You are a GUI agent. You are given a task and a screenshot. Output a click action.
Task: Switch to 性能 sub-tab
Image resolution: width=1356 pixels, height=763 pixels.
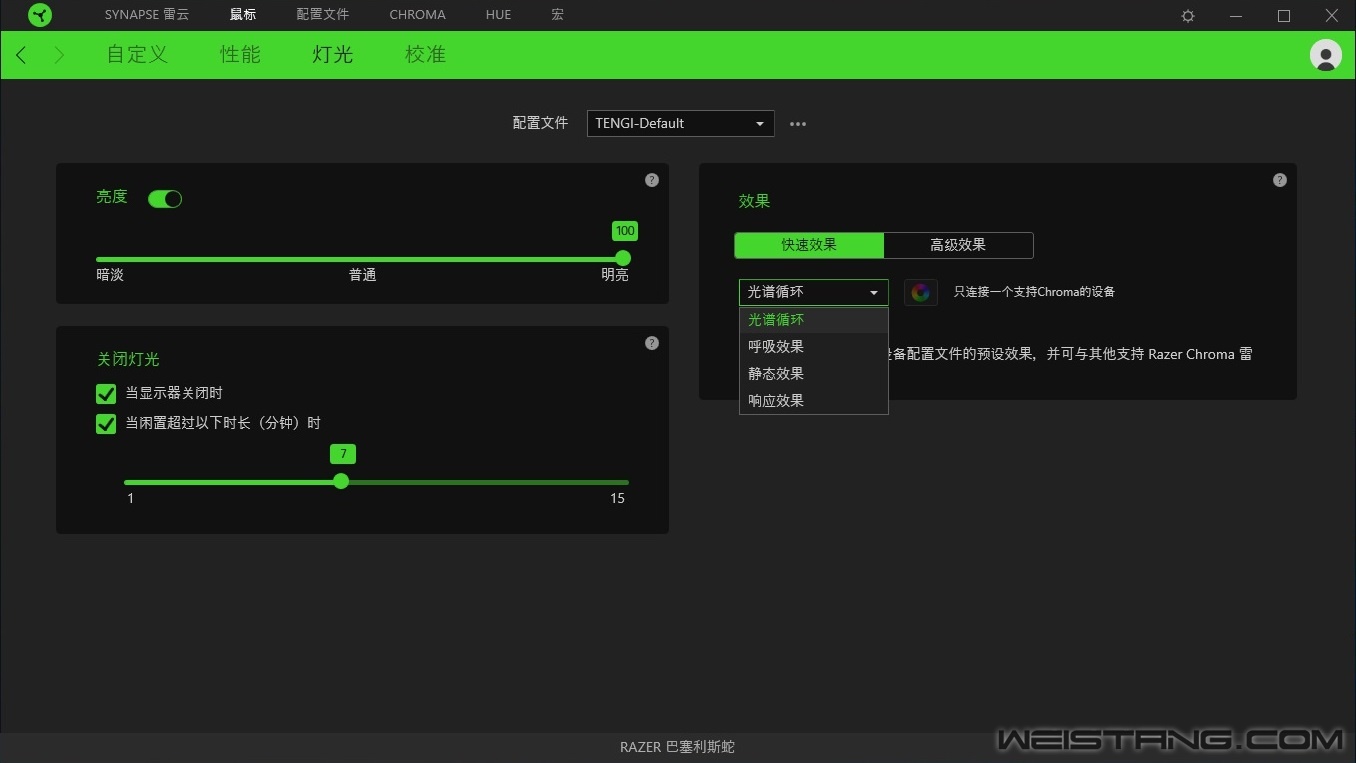(x=240, y=55)
